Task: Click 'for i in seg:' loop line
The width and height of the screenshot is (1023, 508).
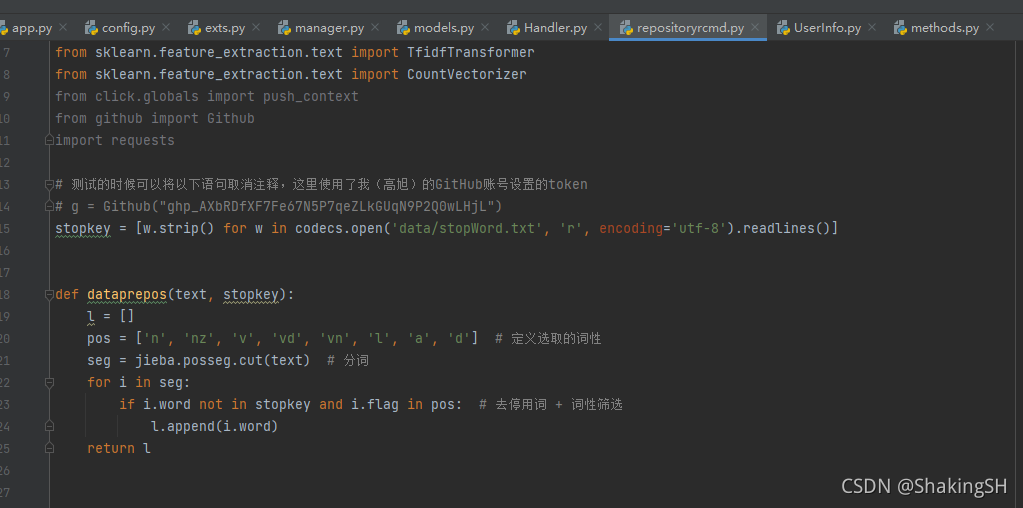Action: (139, 383)
